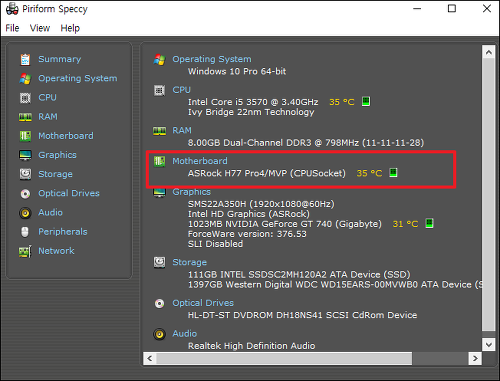Click the Graphics heading link in summary
The height and width of the screenshot is (381, 500).
point(192,192)
